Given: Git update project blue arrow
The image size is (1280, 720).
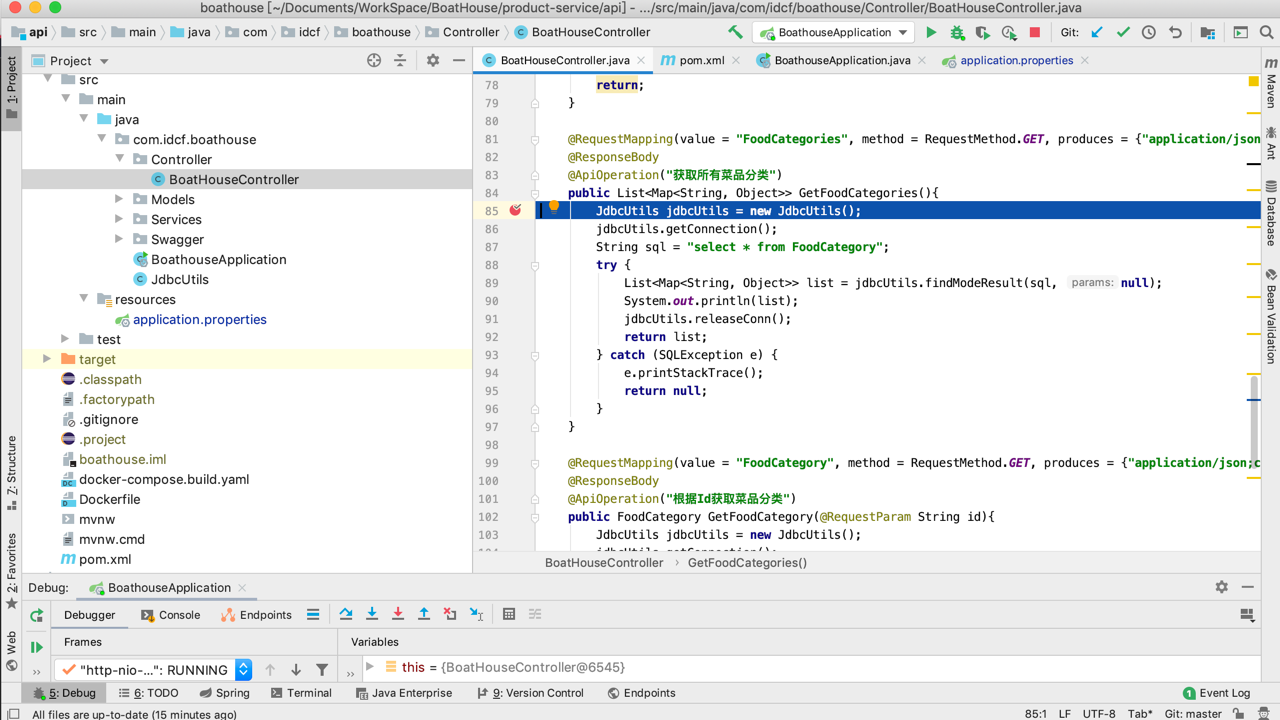Looking at the screenshot, I should point(1097,32).
